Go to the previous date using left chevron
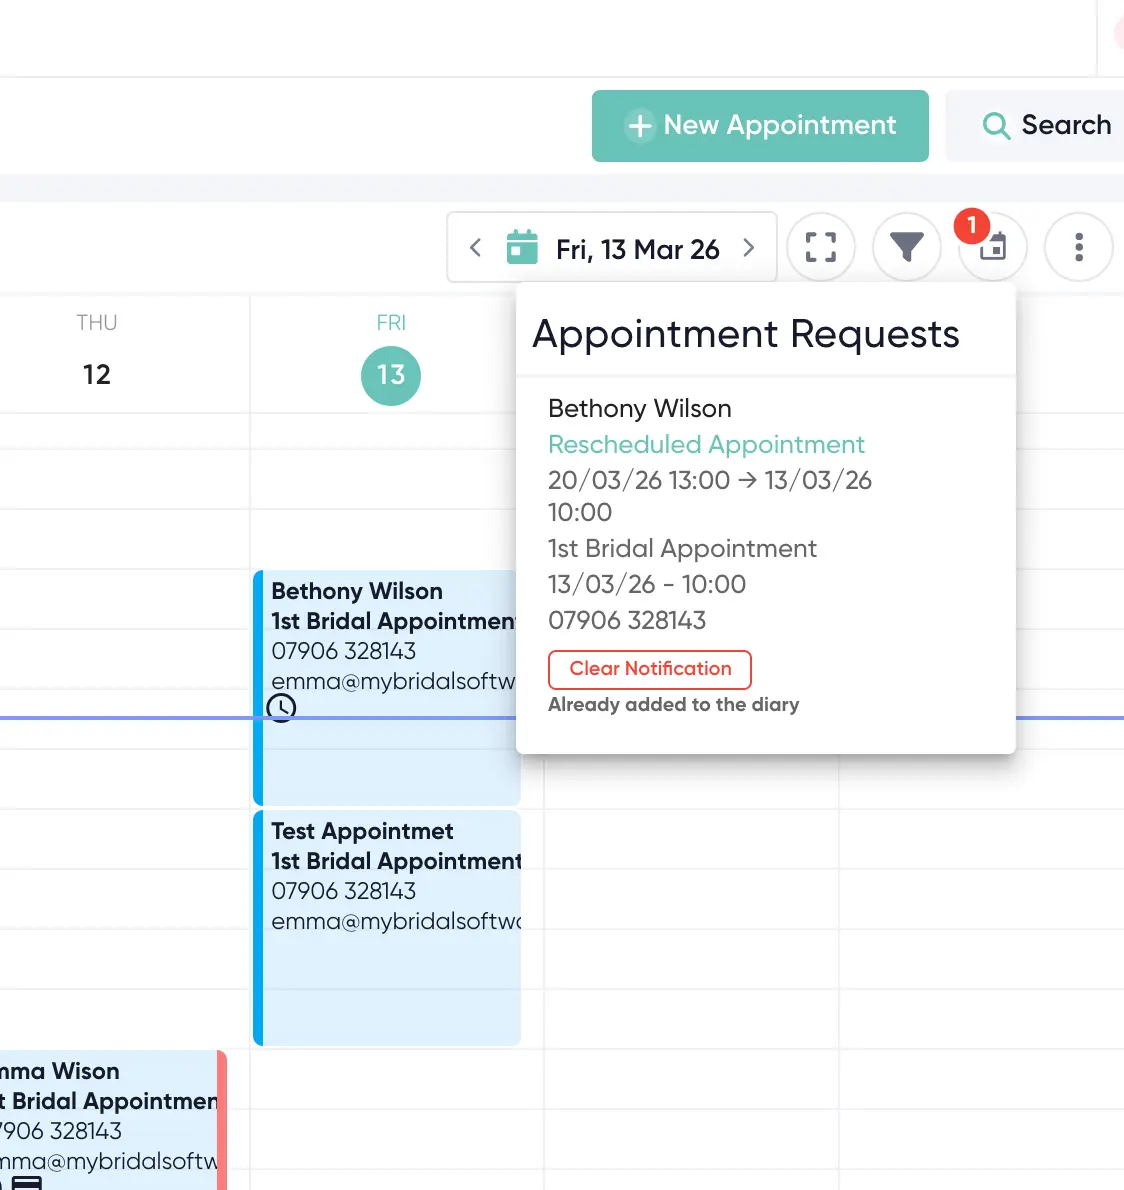The image size is (1124, 1190). [x=476, y=248]
